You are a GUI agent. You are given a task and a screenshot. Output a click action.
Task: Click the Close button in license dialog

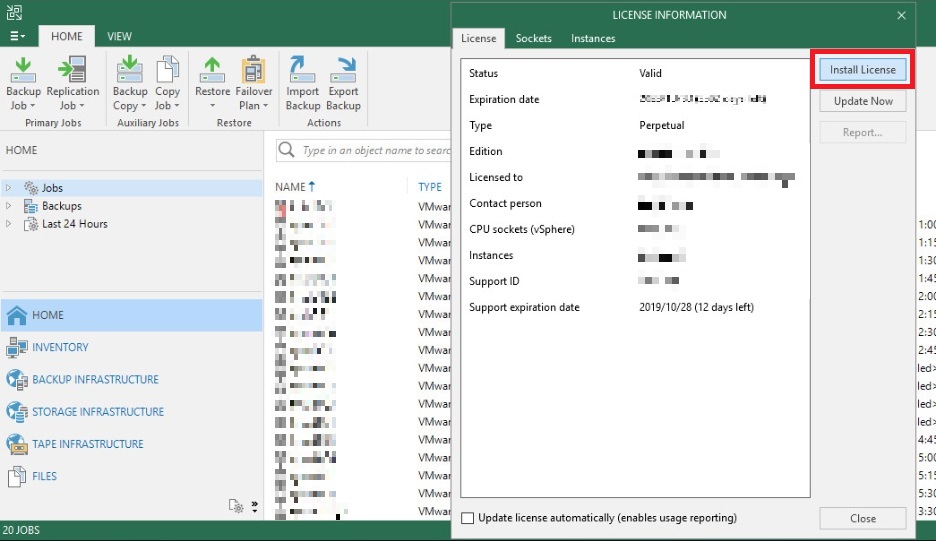tap(863, 518)
